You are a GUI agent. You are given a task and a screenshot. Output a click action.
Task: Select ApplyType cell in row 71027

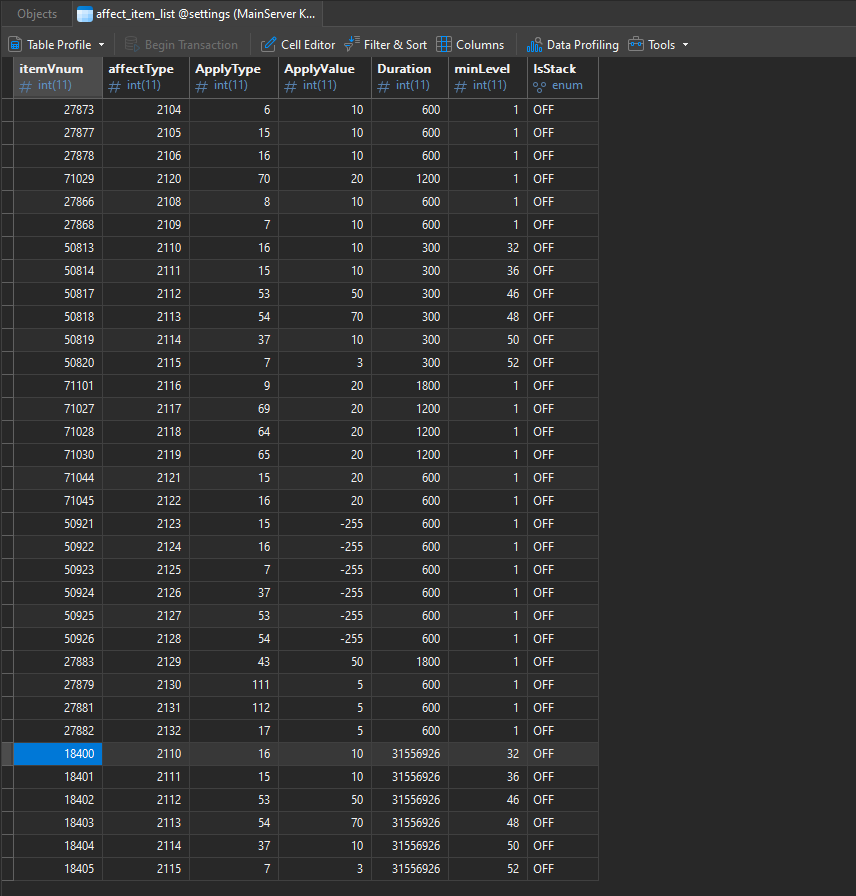click(234, 409)
